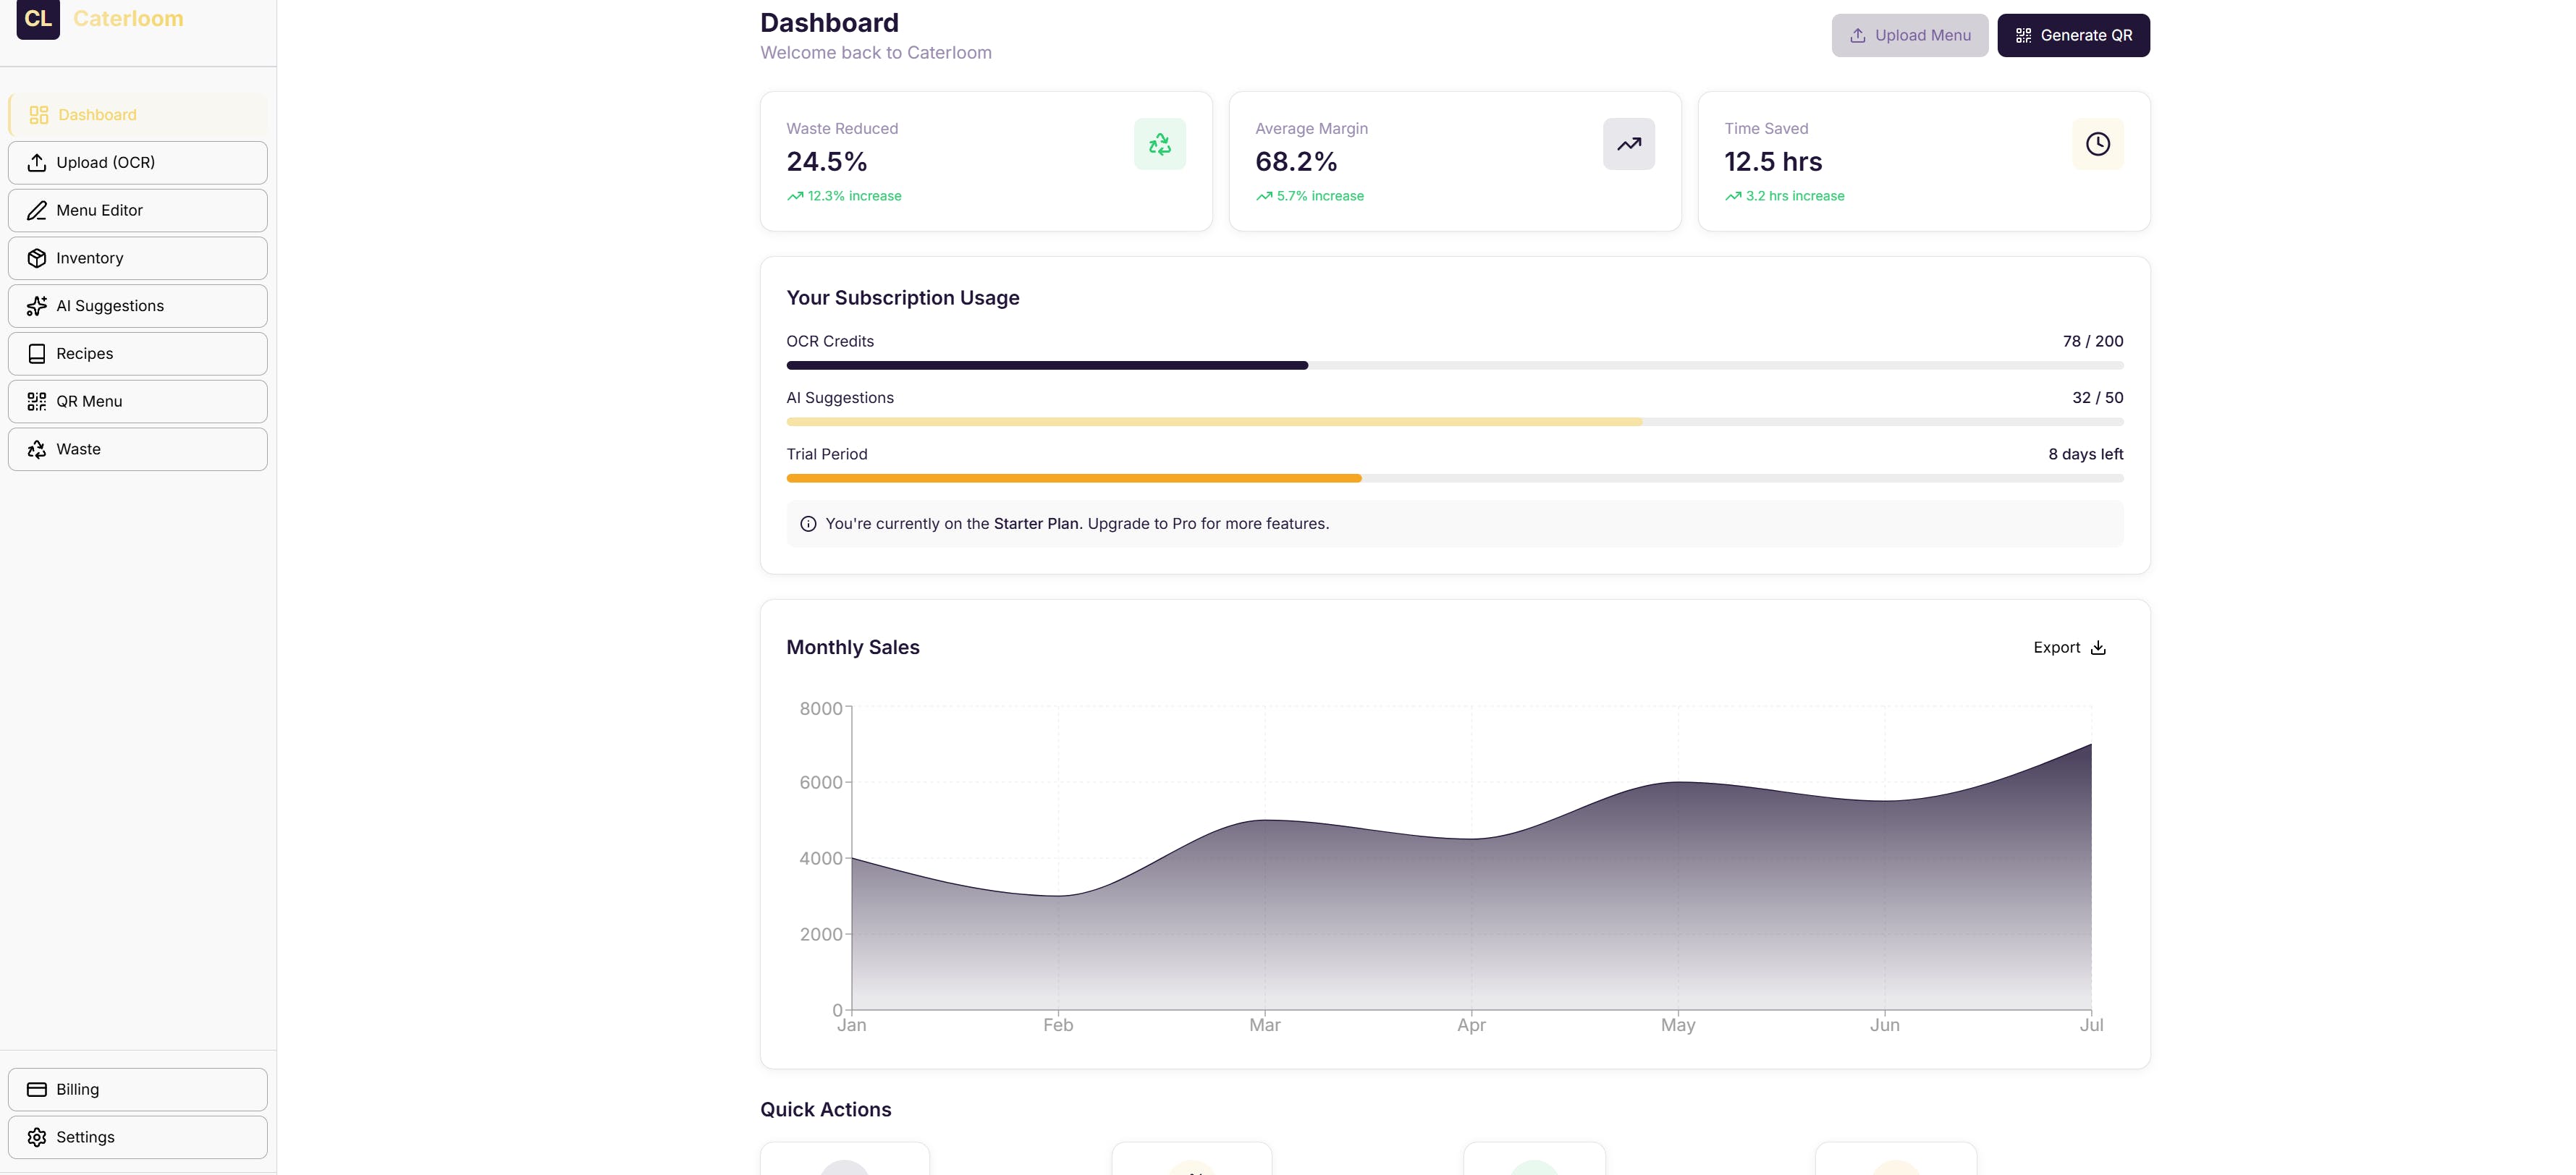This screenshot has width=2576, height=1175.
Task: Click the recycle icon in Waste Reduced card
Action: pyautogui.click(x=1159, y=144)
